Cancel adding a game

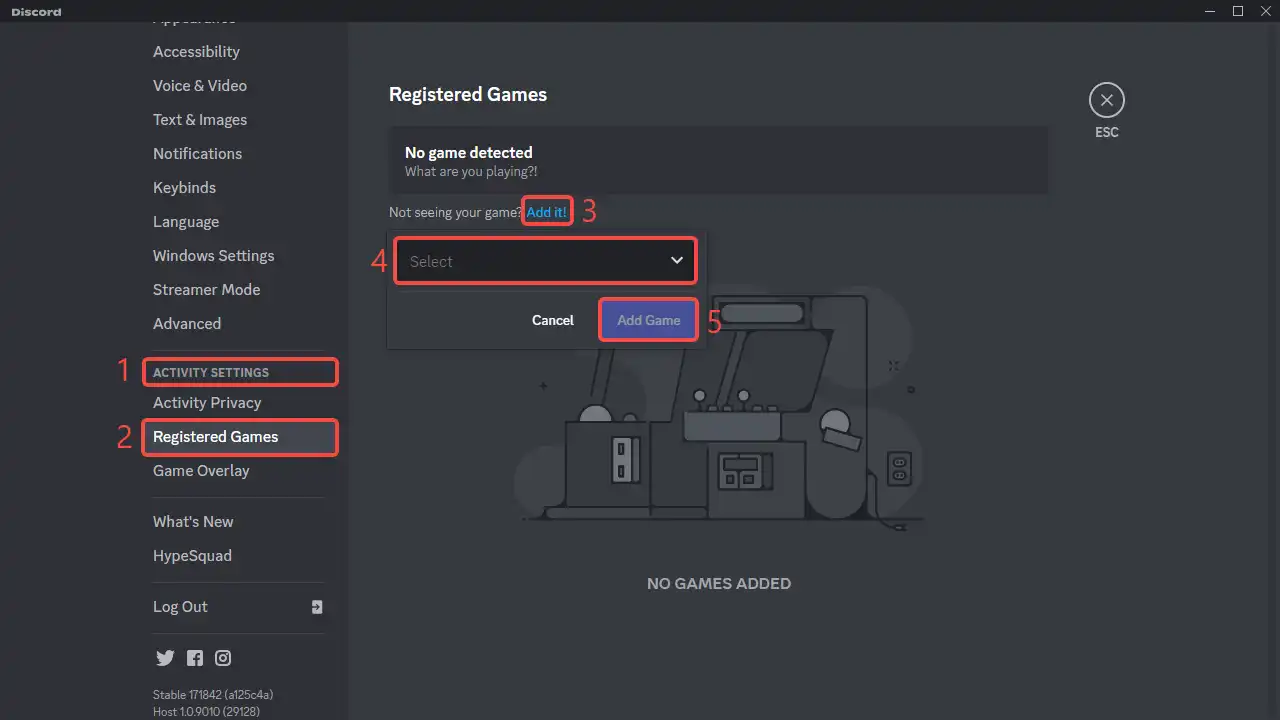pos(553,320)
